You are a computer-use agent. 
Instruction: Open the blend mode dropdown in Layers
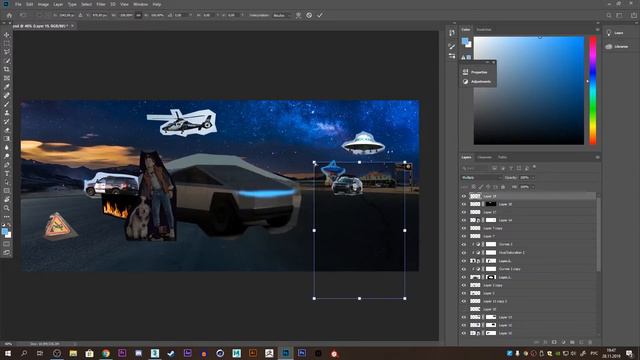(x=481, y=178)
